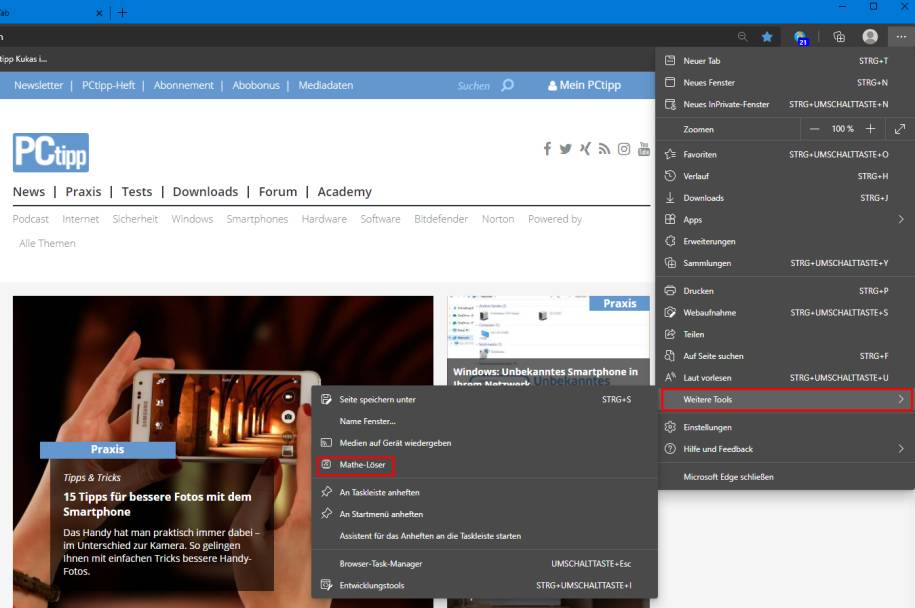The width and height of the screenshot is (915, 608).
Task: Choose Laut vorlesen menu entry
Action: tap(785, 378)
